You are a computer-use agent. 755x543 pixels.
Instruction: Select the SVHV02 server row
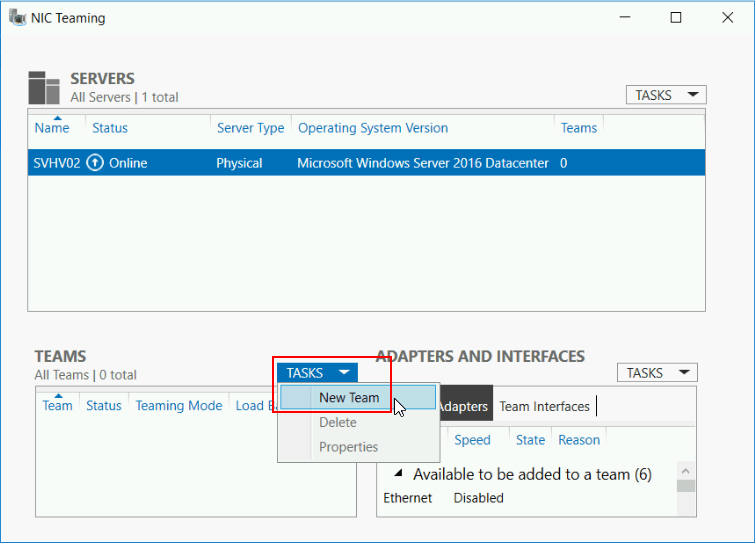coord(366,163)
